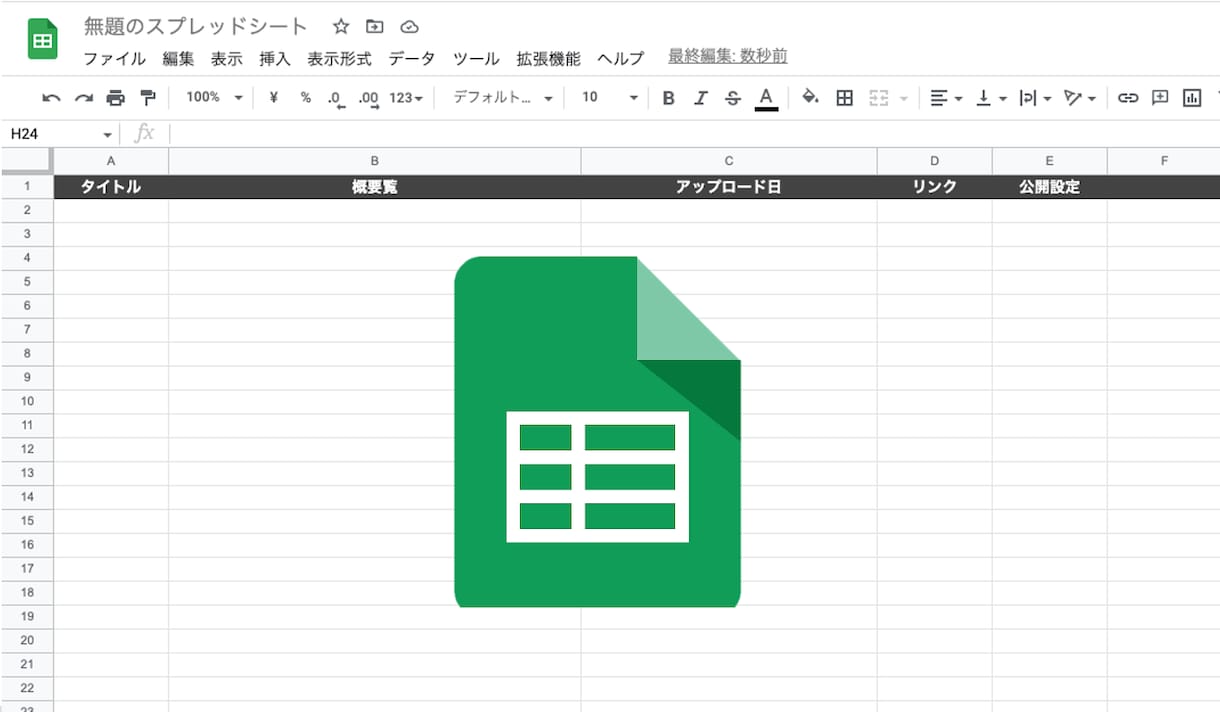Pick a fill color with the paint bucket

click(x=811, y=98)
